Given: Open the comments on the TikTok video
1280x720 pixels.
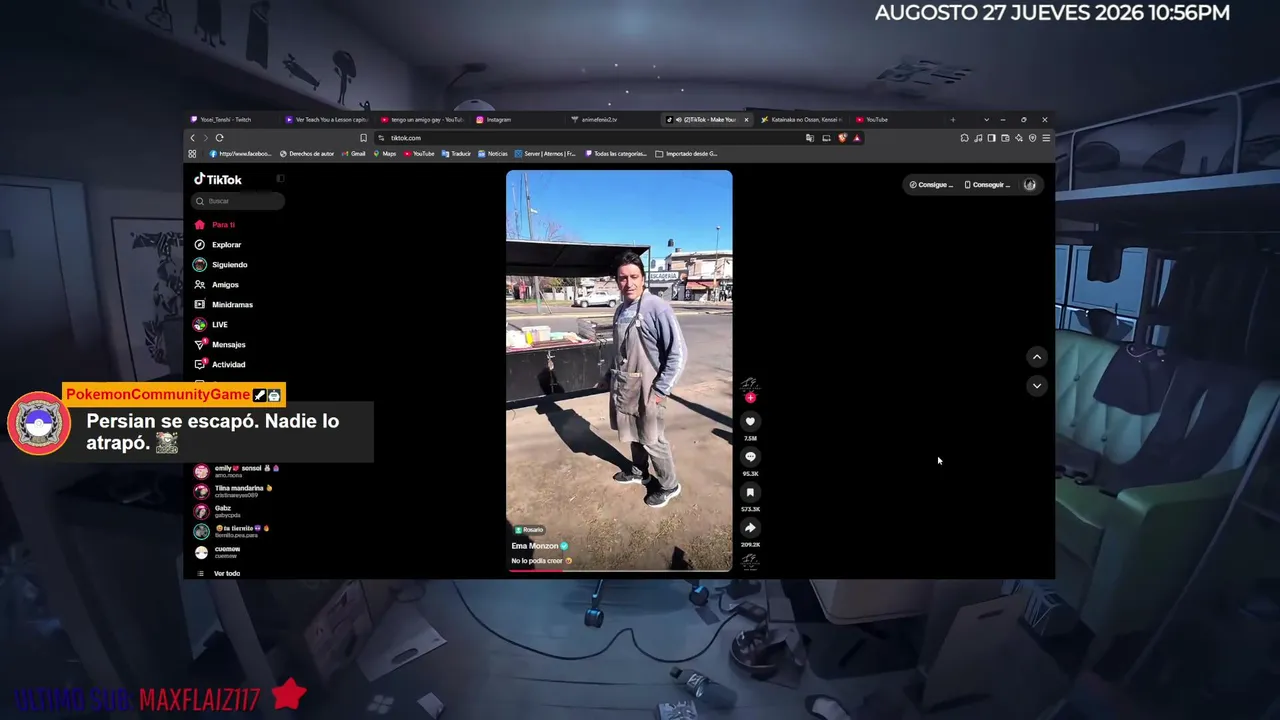Looking at the screenshot, I should pyautogui.click(x=750, y=457).
